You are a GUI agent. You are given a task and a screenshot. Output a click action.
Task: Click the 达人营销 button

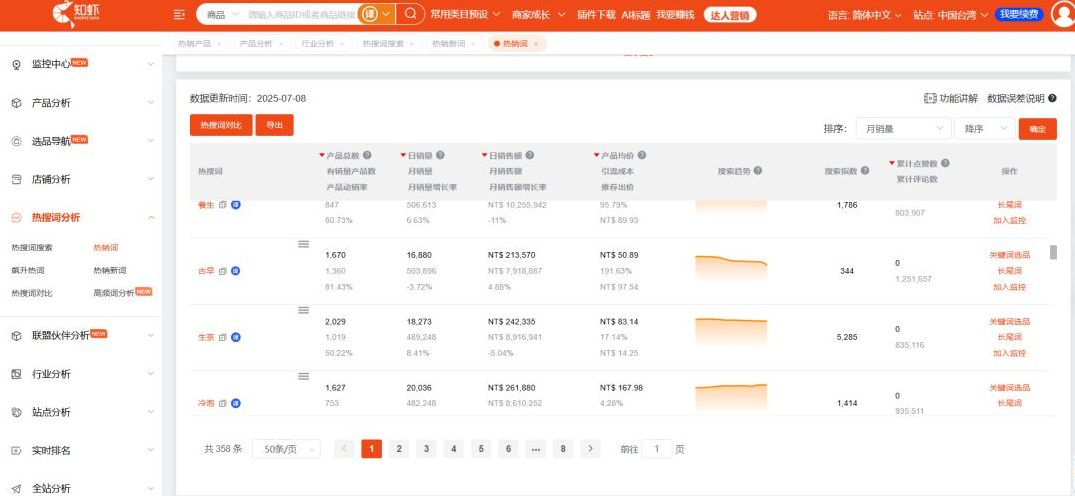click(730, 14)
